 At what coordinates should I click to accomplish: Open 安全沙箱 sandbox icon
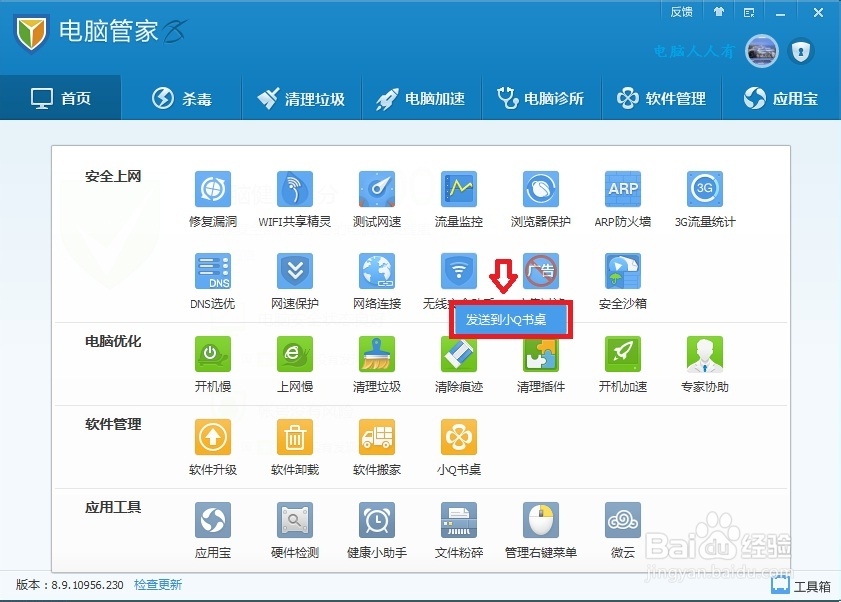[x=623, y=271]
